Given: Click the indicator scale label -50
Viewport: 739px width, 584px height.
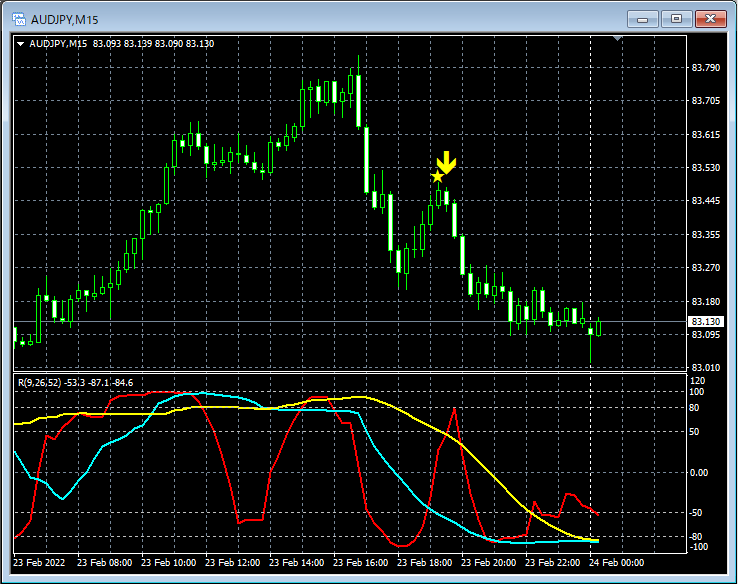Looking at the screenshot, I should (697, 513).
